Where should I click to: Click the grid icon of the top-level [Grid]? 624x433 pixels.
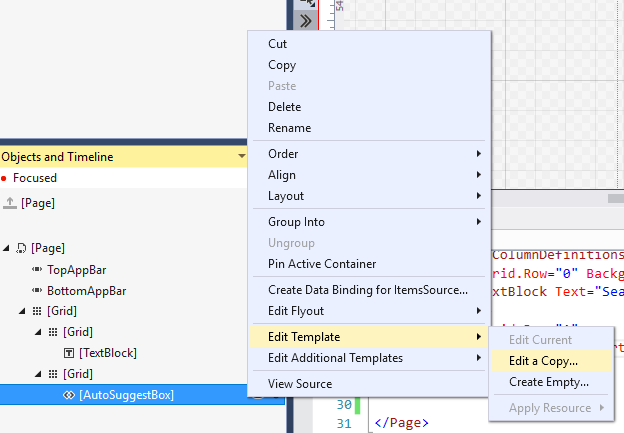coord(37,311)
